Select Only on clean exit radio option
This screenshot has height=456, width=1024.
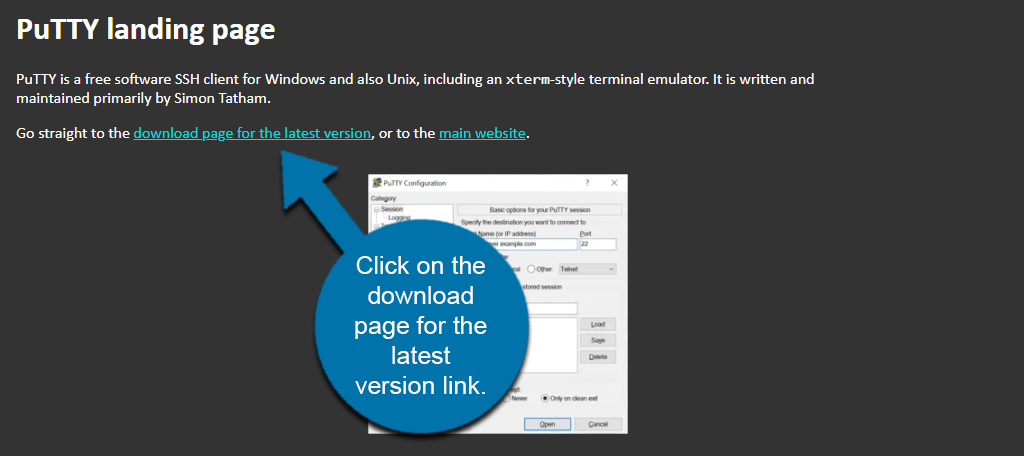click(545, 397)
